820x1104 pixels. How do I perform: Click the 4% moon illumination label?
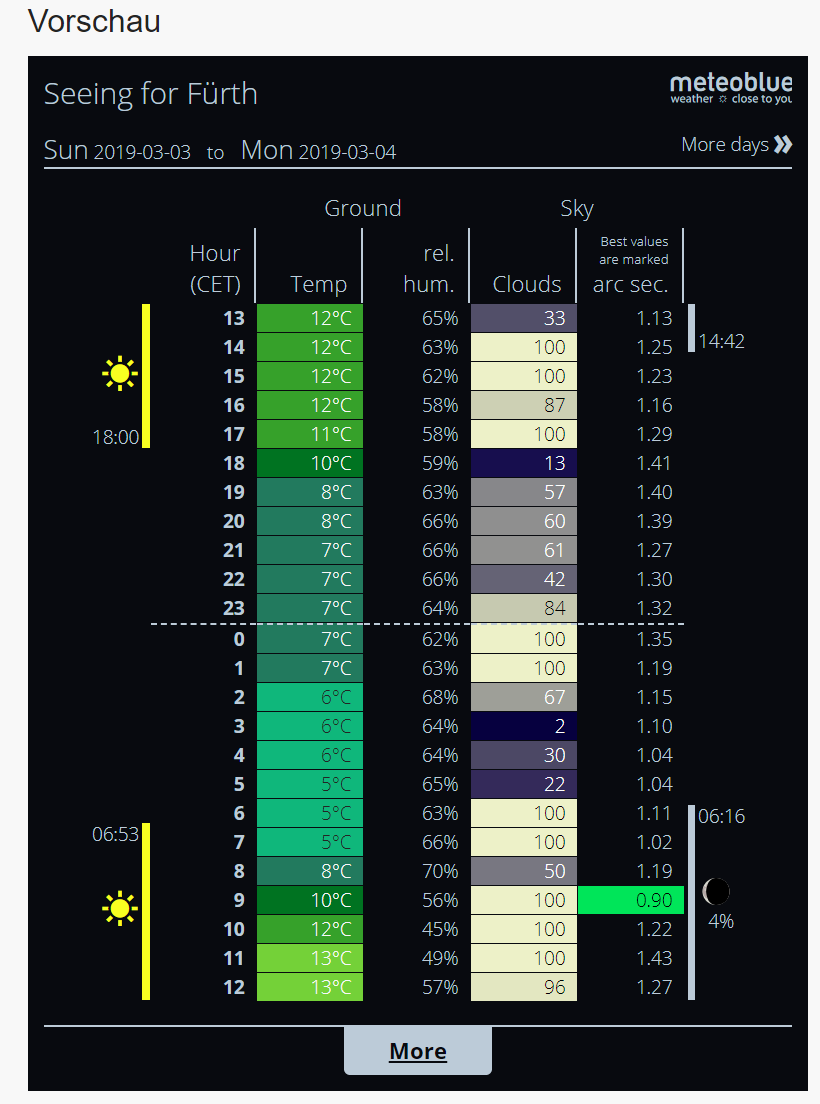[720, 921]
